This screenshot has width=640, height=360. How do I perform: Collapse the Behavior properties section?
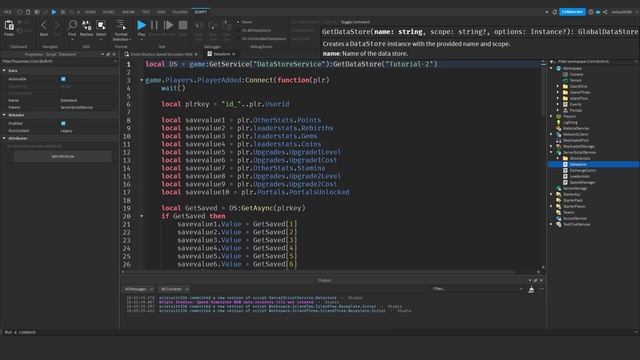4,115
